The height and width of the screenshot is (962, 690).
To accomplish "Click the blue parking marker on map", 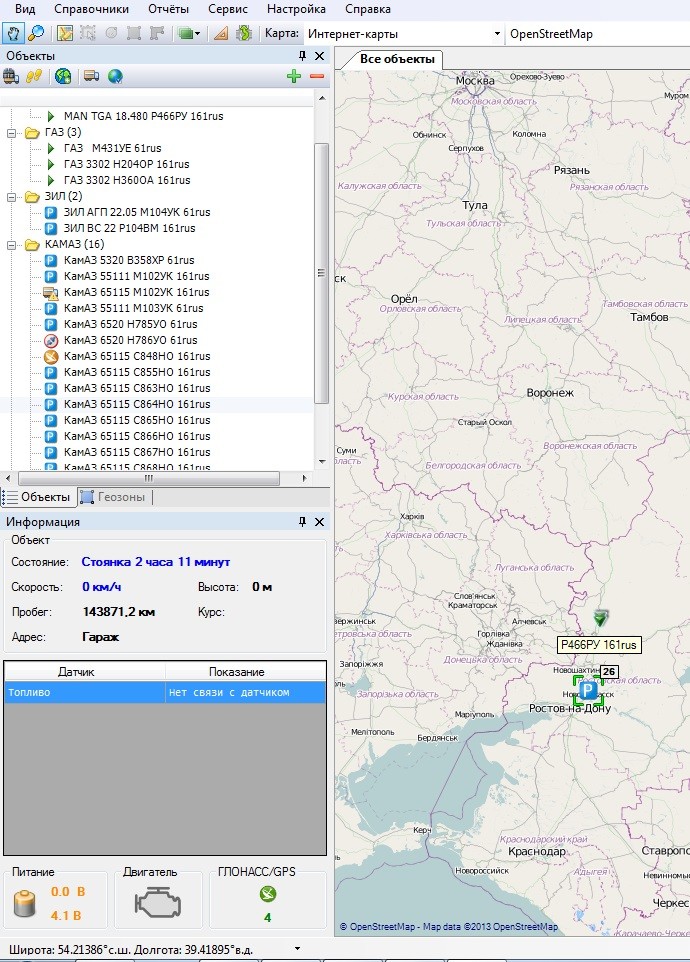I will point(588,690).
